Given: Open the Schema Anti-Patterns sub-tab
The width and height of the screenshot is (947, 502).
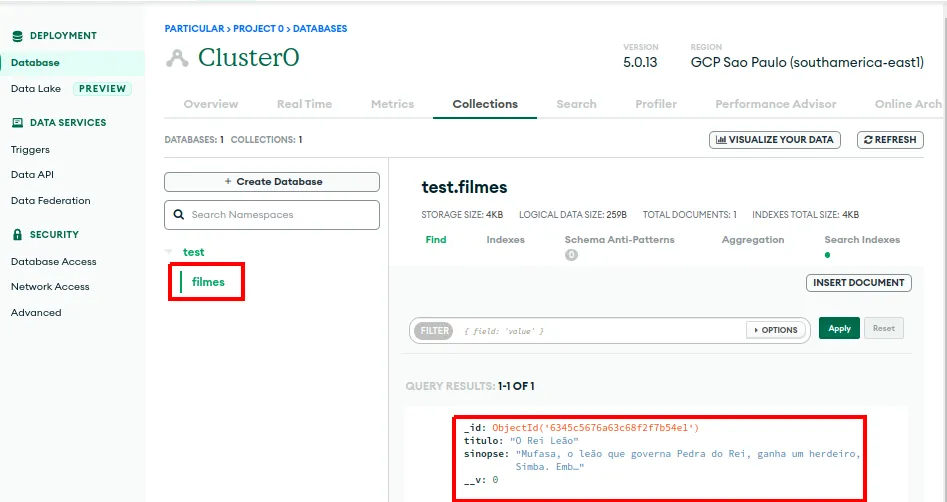Looking at the screenshot, I should point(620,240).
